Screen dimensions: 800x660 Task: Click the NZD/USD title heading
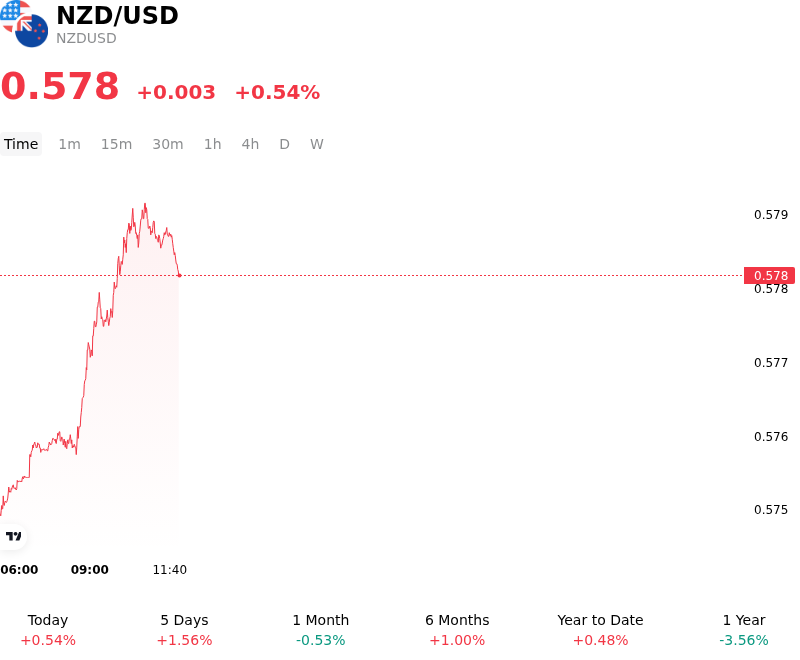pyautogui.click(x=117, y=15)
